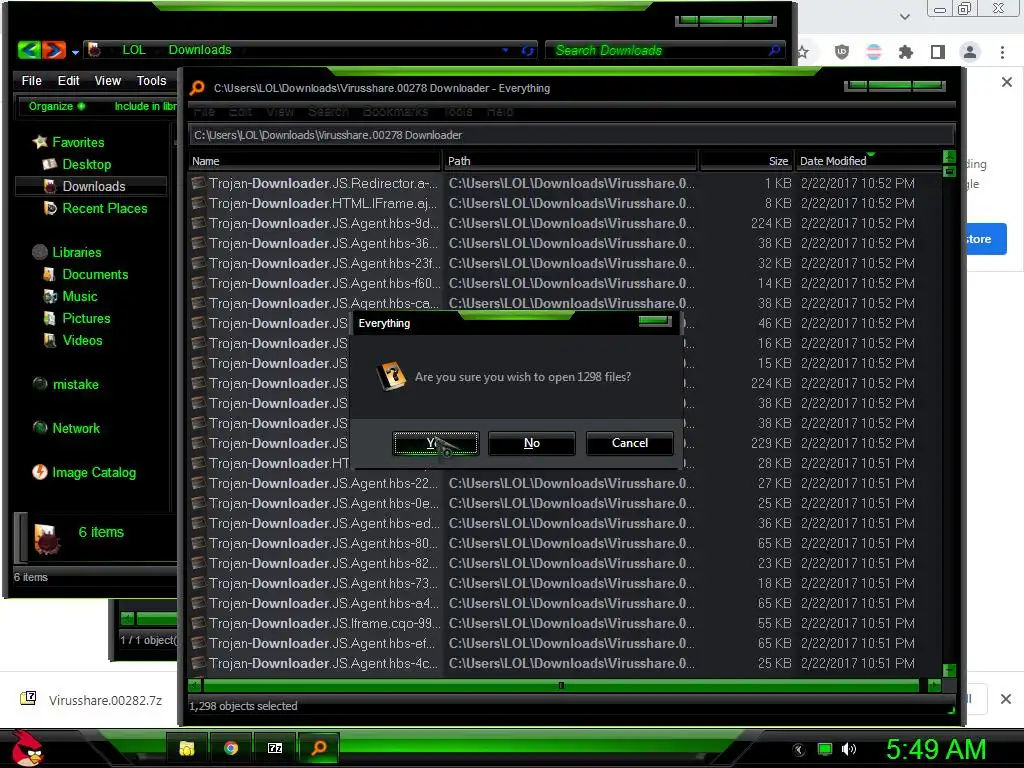Sort Everything results by Size column
This screenshot has height=768, width=1024.
tap(746, 161)
